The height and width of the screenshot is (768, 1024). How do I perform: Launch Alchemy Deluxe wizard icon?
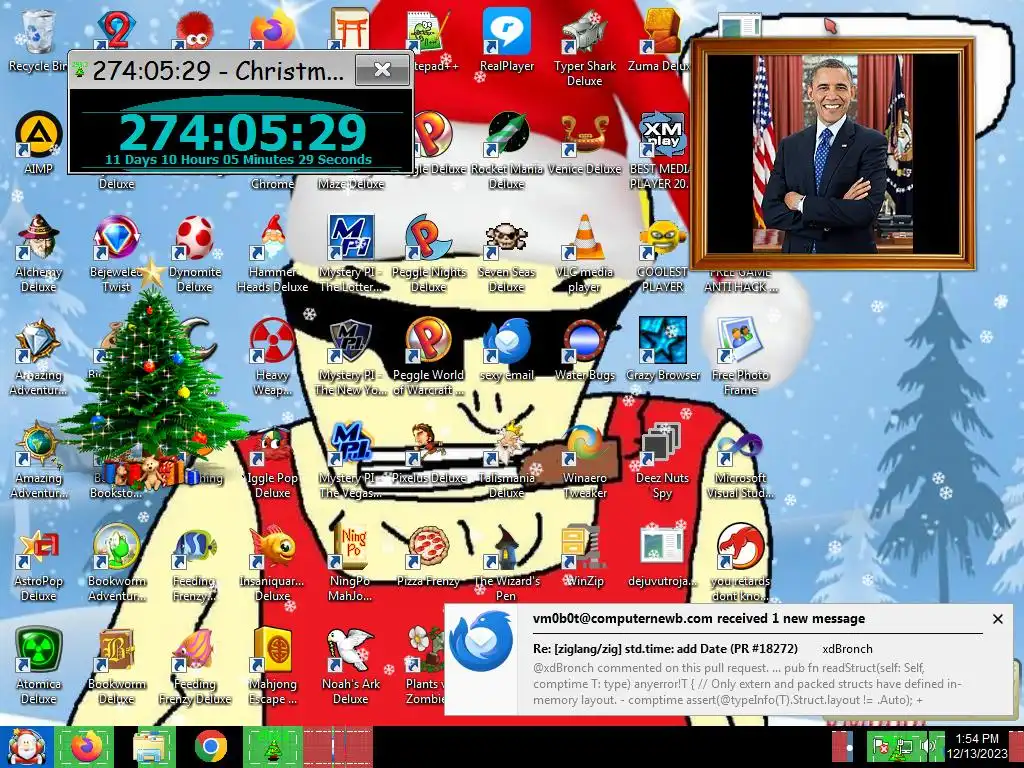39,253
